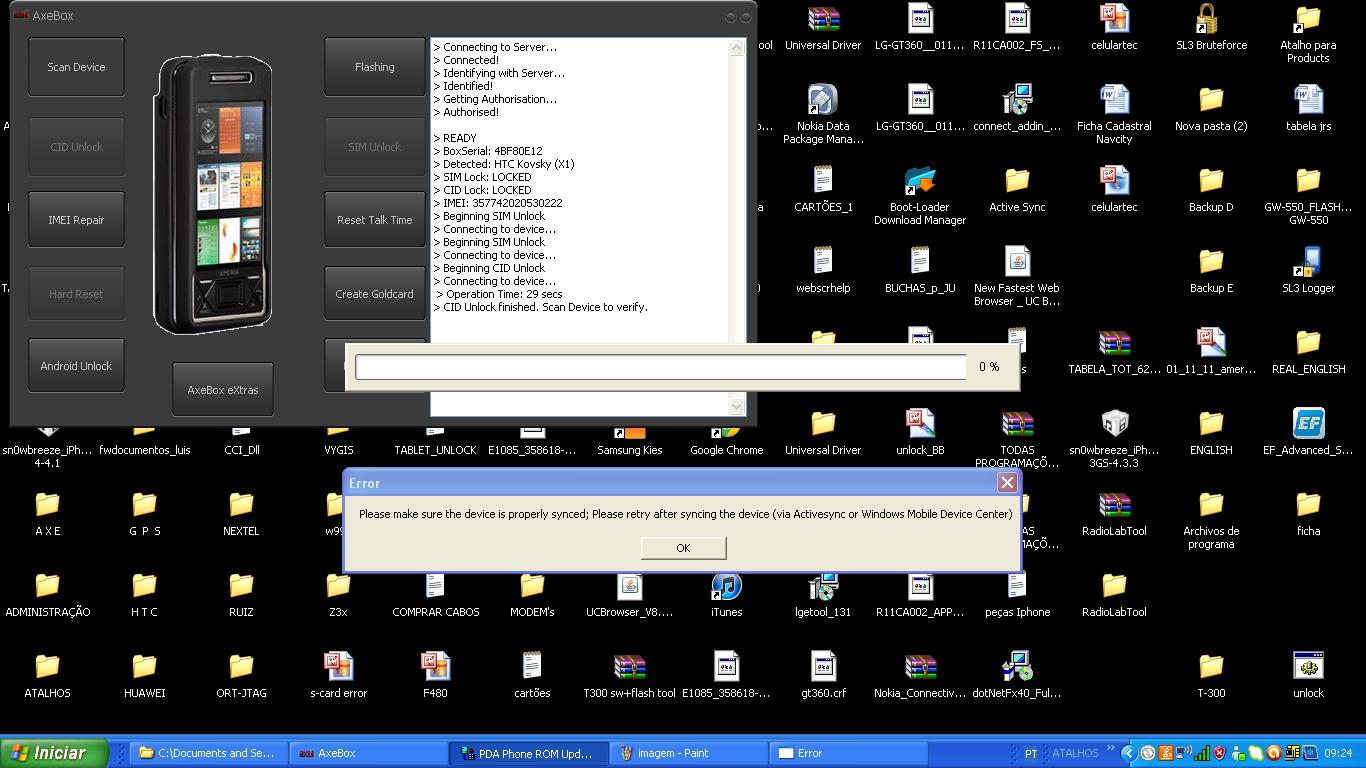Open AxeBox eXtras
Image resolution: width=1366 pixels, height=768 pixels.
[x=222, y=390]
